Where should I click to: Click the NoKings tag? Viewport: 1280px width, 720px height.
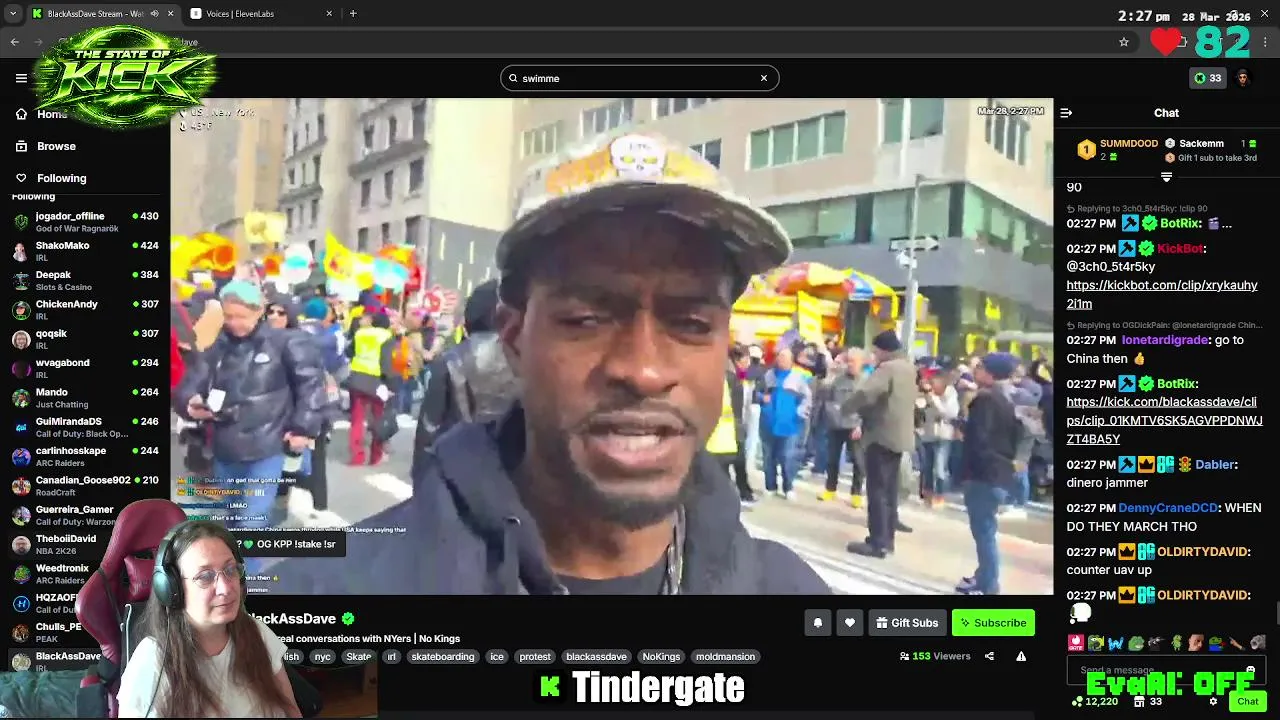click(661, 657)
